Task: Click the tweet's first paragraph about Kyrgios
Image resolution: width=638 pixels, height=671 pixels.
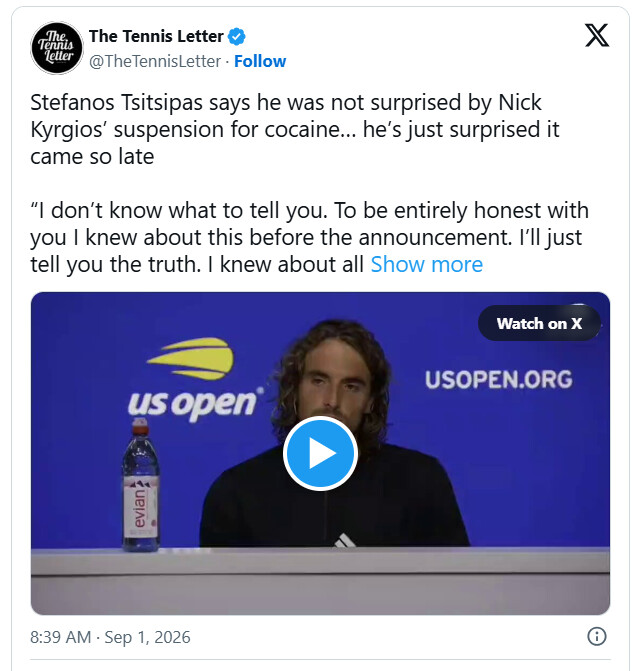Action: pyautogui.click(x=295, y=129)
